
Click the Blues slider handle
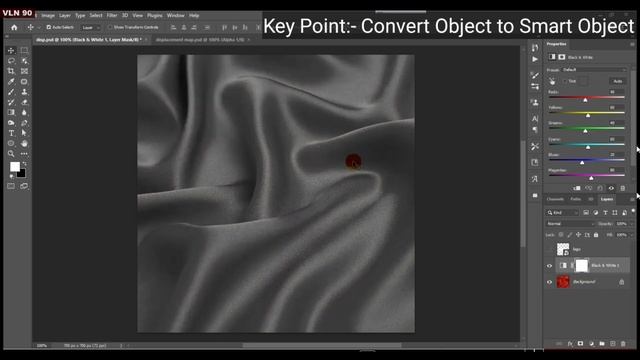pos(582,162)
